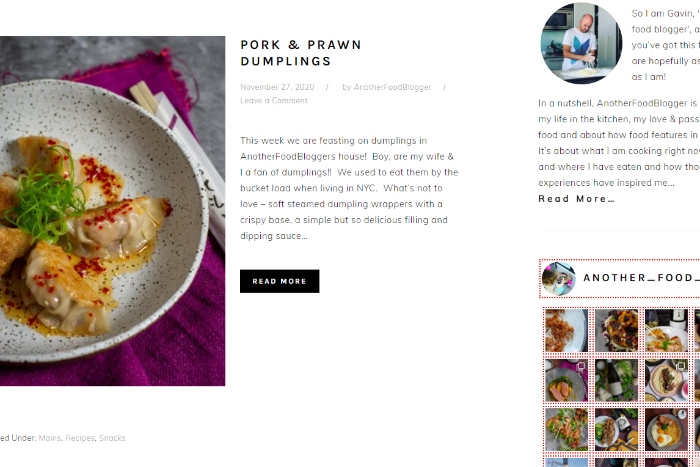The width and height of the screenshot is (700, 467).
Task: Open the Snacks category link
Action: [112, 438]
